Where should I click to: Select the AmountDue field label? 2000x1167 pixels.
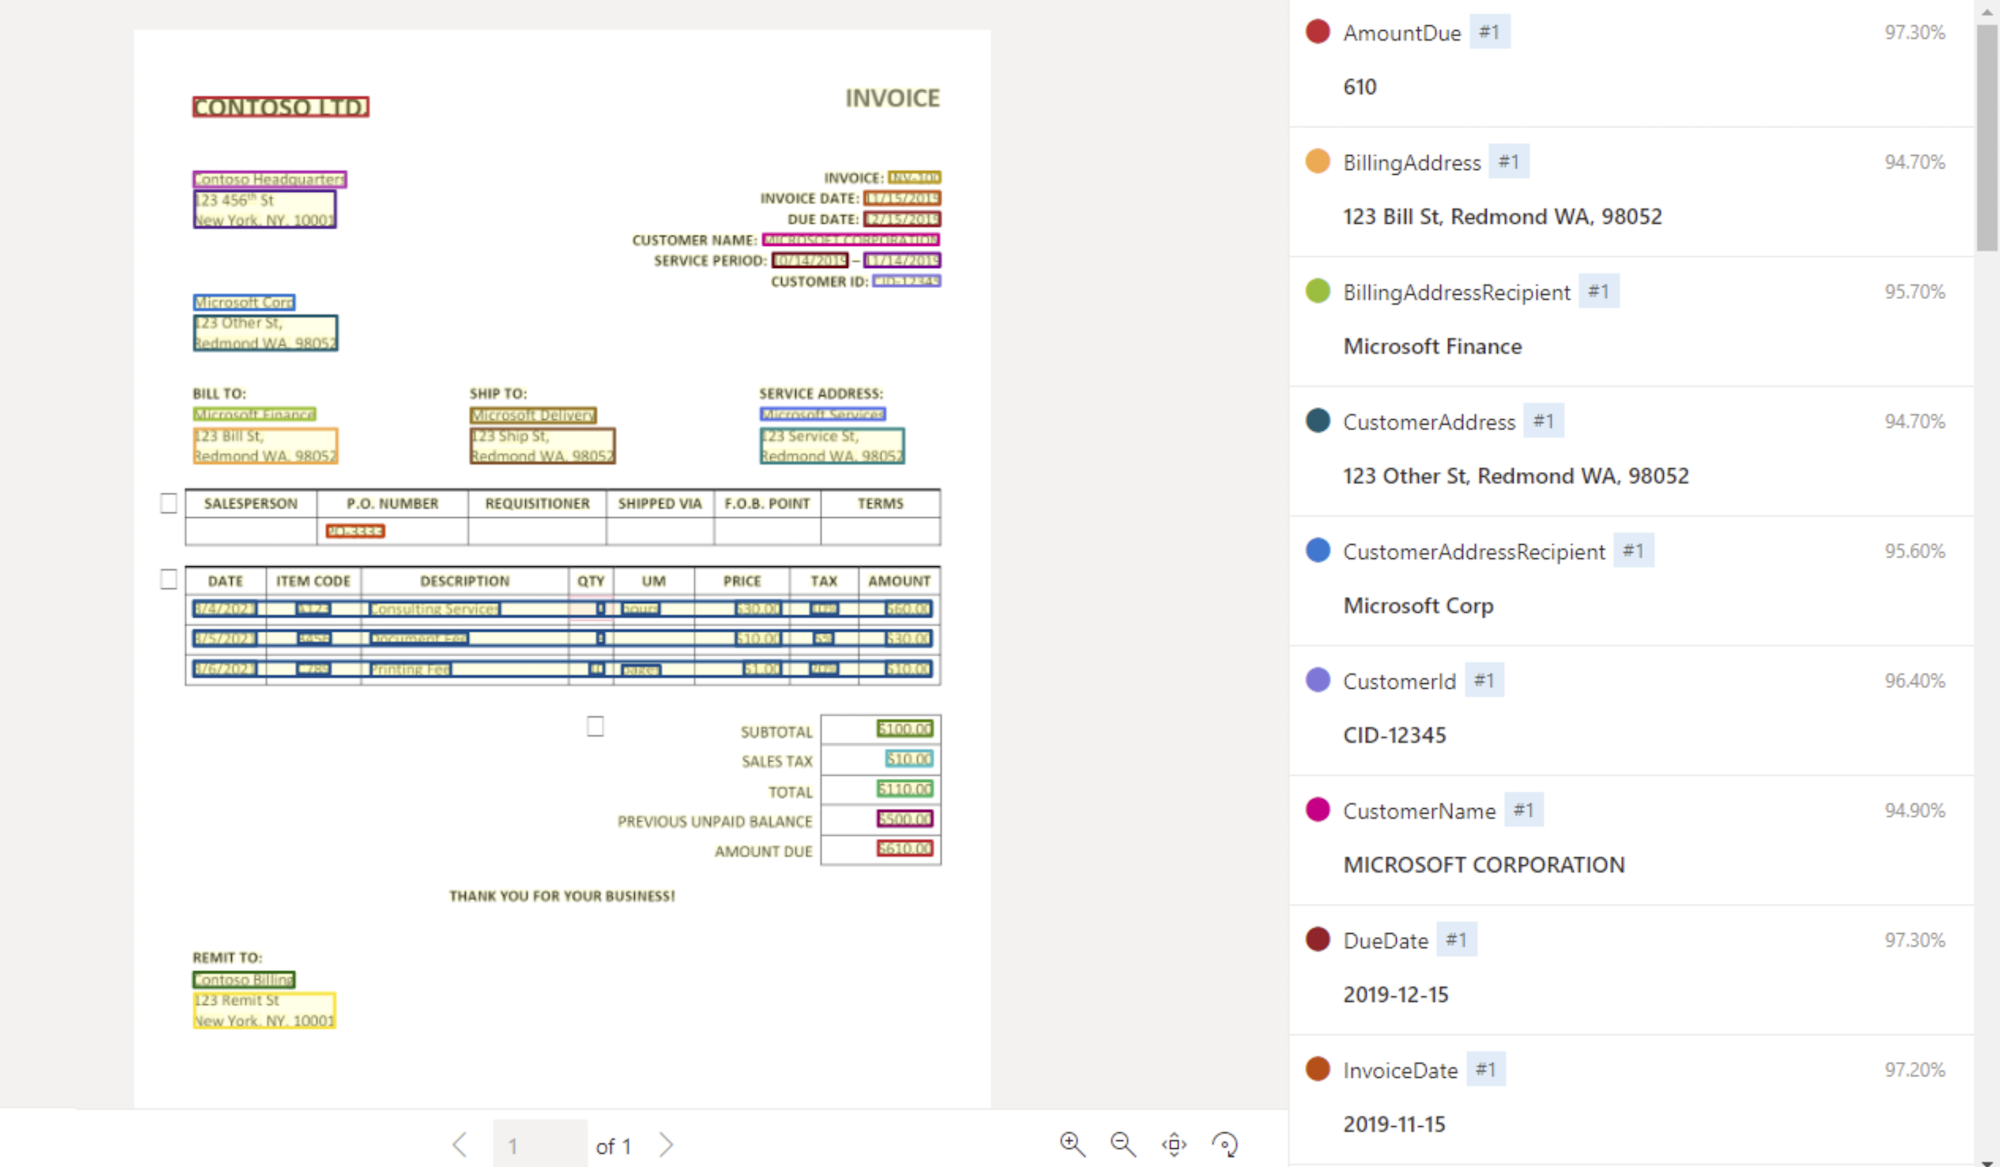[x=1402, y=33]
